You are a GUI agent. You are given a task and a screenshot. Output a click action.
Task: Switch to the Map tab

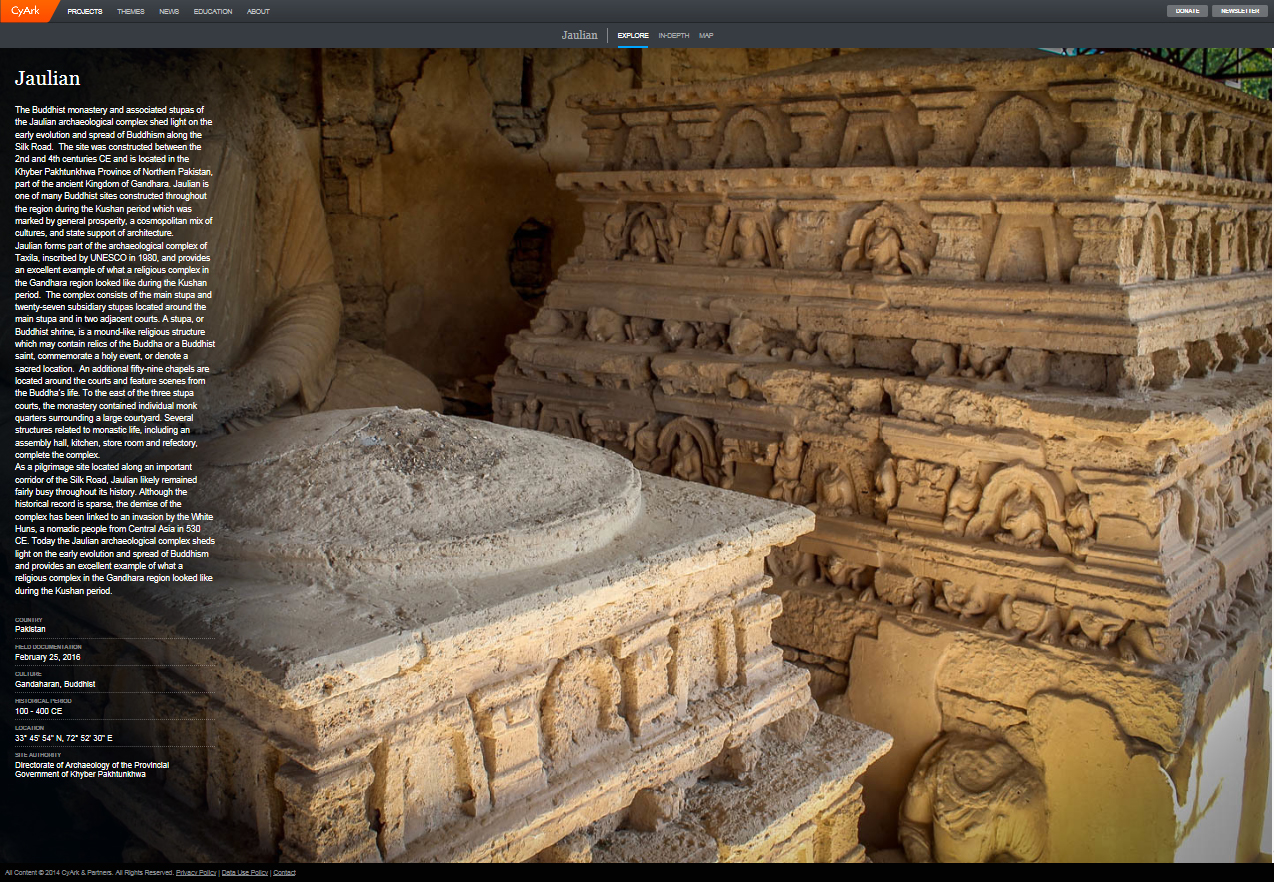click(x=706, y=36)
